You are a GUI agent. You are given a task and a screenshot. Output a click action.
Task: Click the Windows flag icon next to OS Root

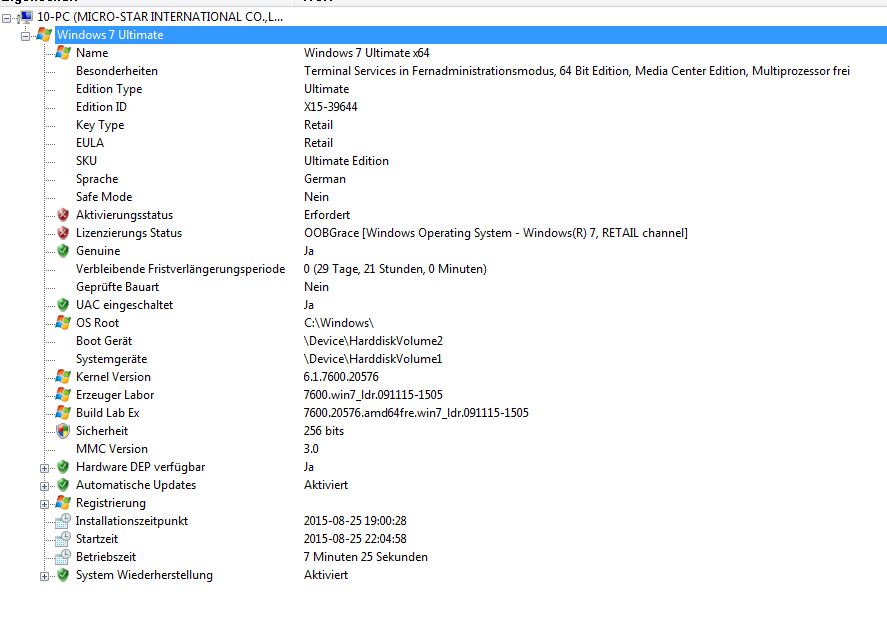(x=63, y=323)
